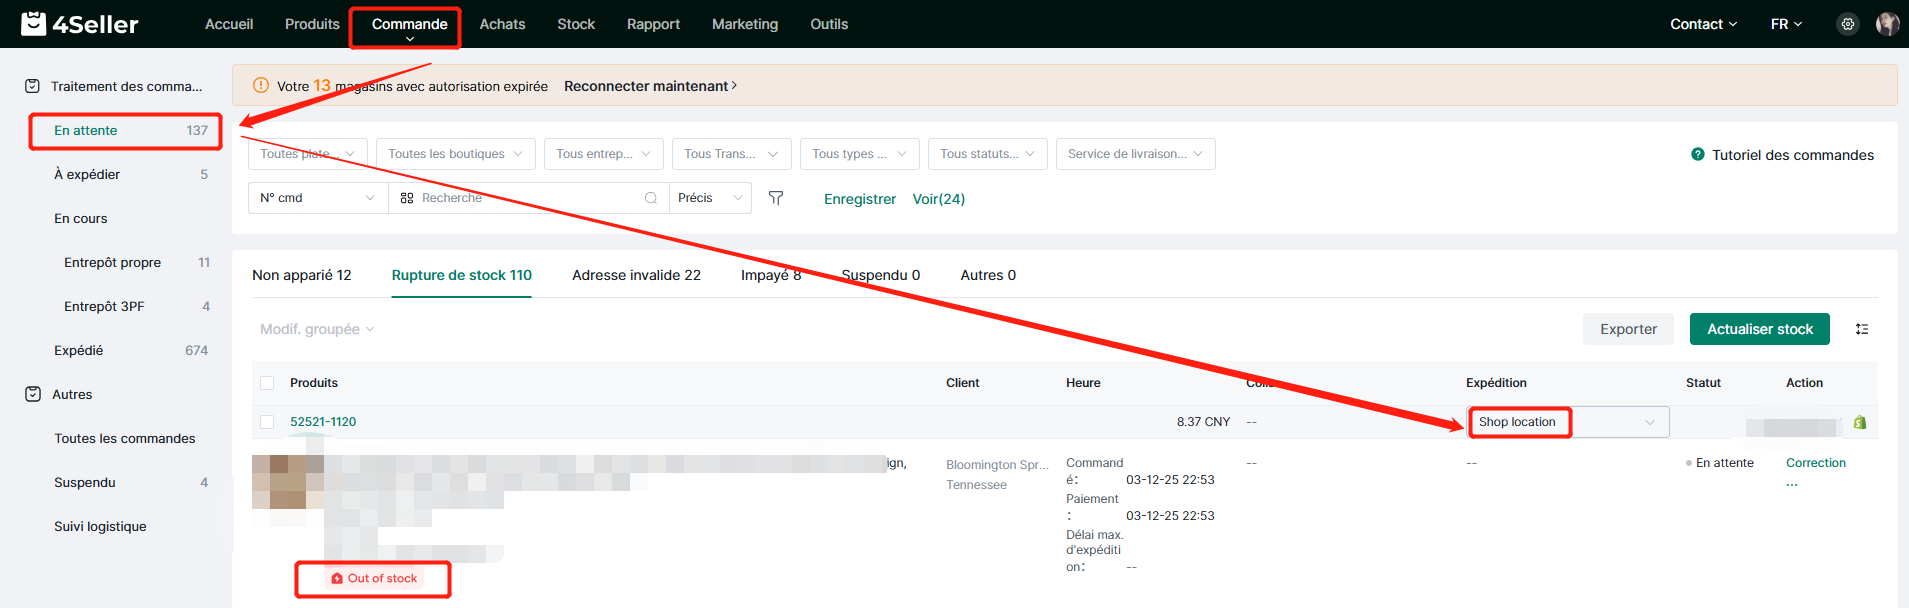Viewport: 1909px width, 608px height.
Task: Expand the Toutes les boutiques dropdown
Action: [455, 154]
